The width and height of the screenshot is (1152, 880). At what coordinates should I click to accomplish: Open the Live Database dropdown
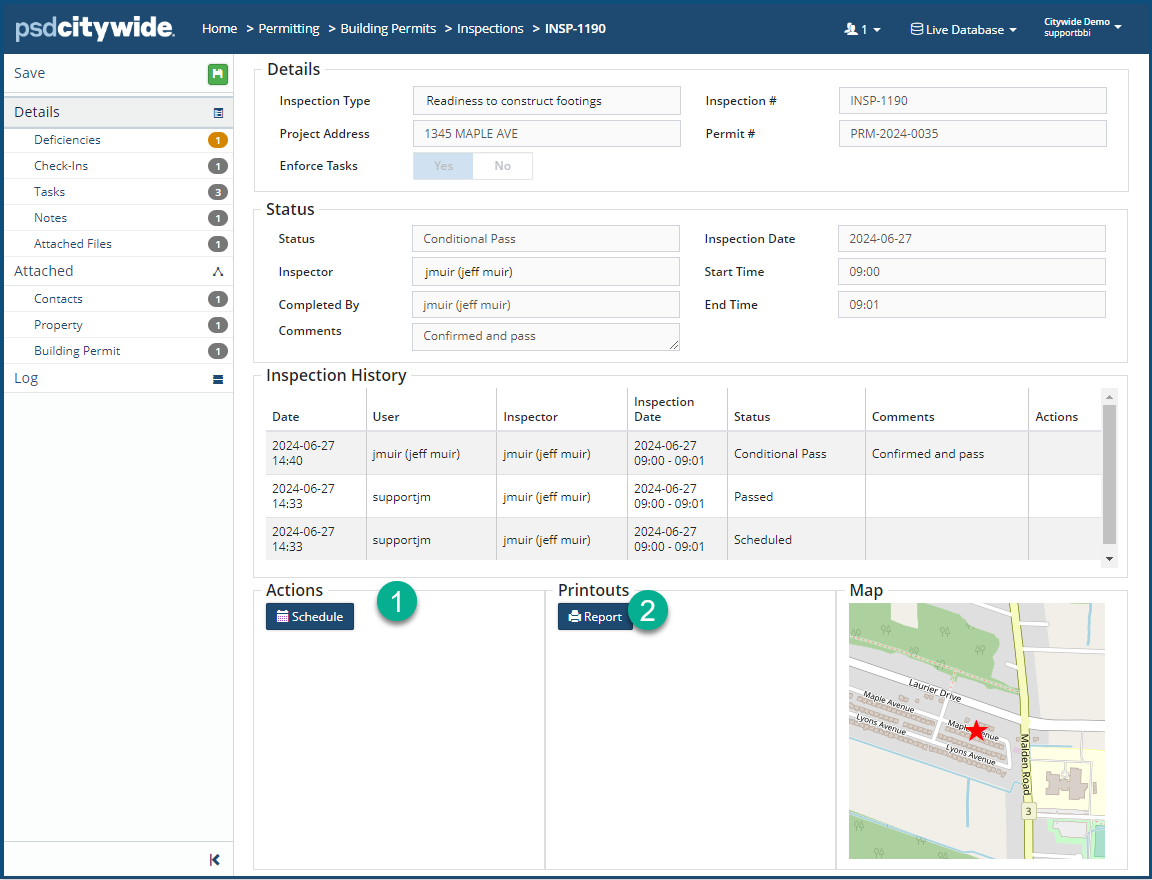[963, 30]
